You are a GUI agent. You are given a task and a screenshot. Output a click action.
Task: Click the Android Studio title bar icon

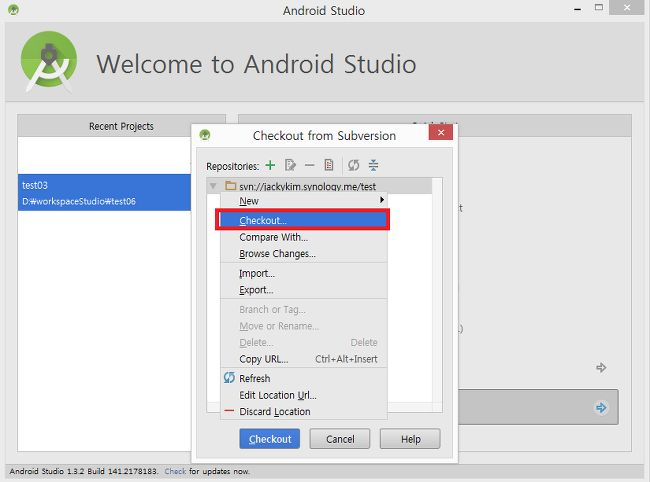(14, 10)
